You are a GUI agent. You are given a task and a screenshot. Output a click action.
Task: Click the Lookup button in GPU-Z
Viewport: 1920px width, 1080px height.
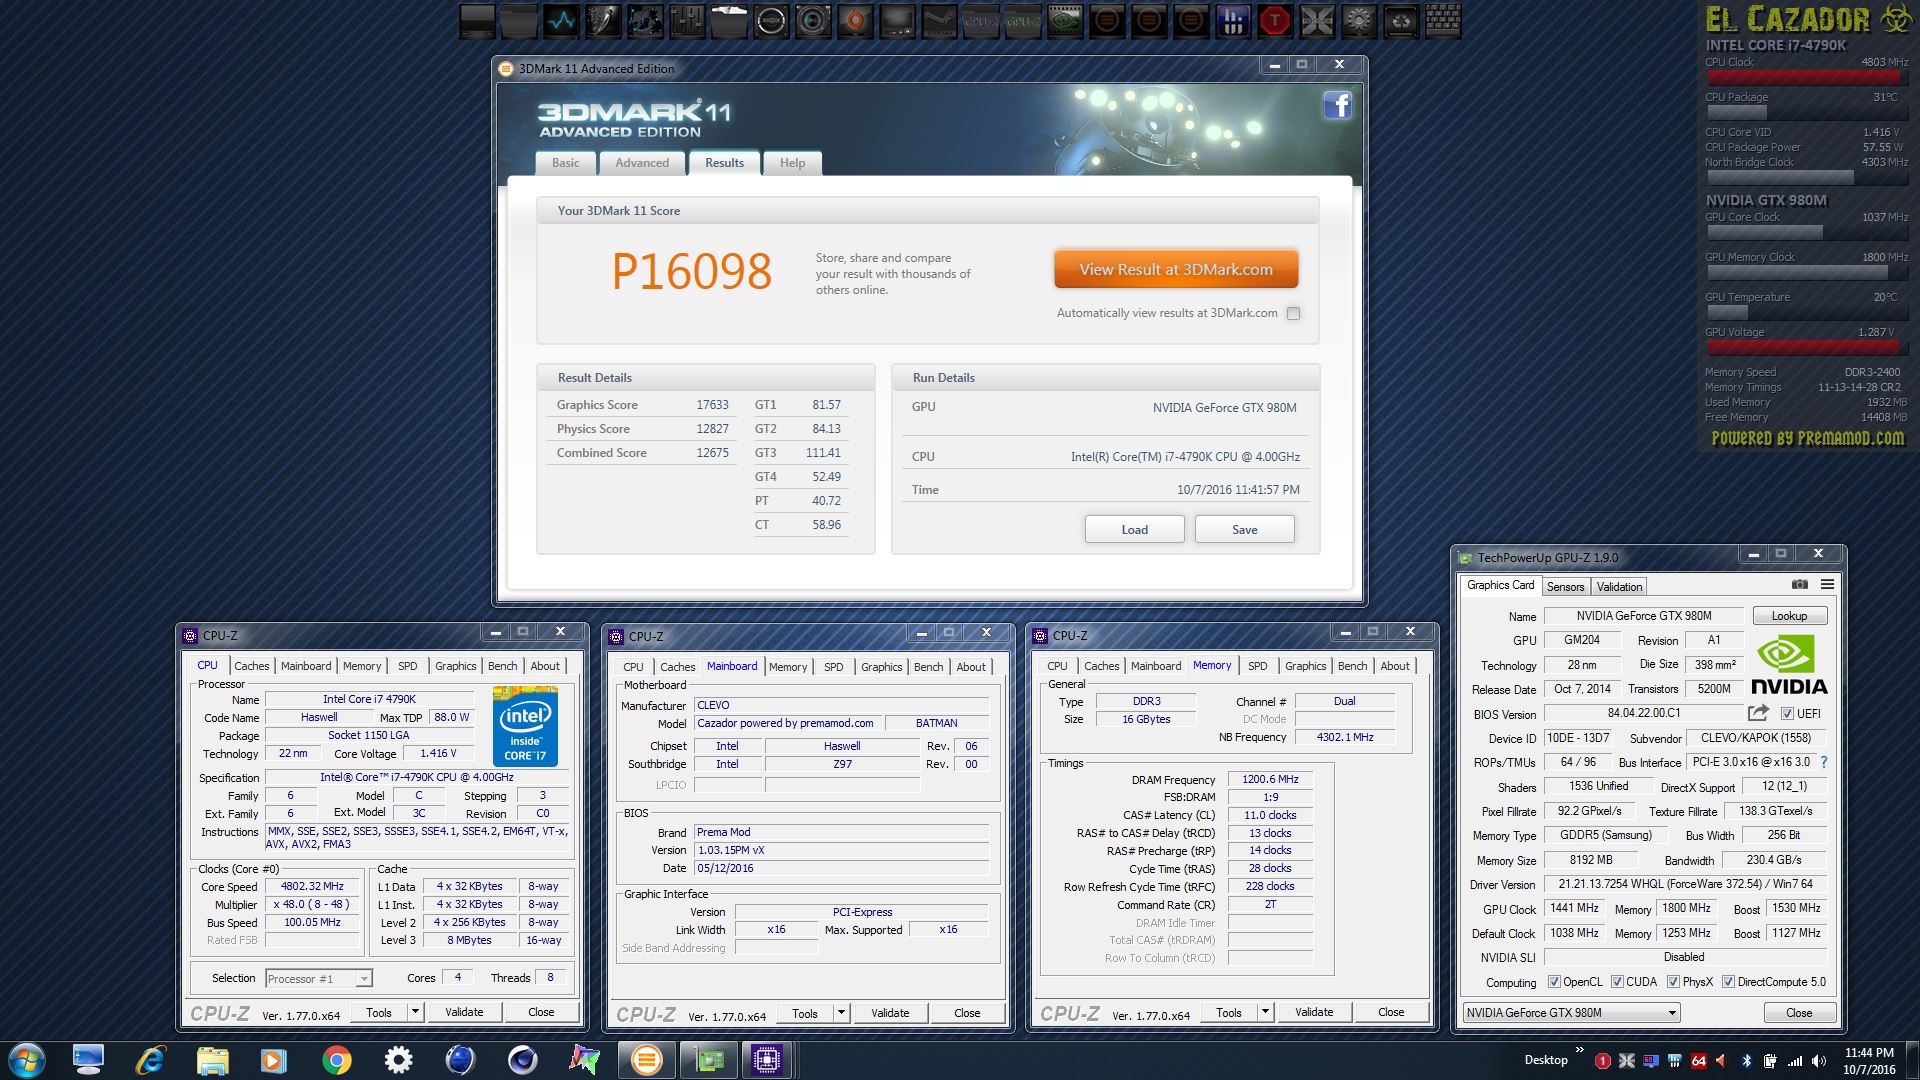point(1789,616)
